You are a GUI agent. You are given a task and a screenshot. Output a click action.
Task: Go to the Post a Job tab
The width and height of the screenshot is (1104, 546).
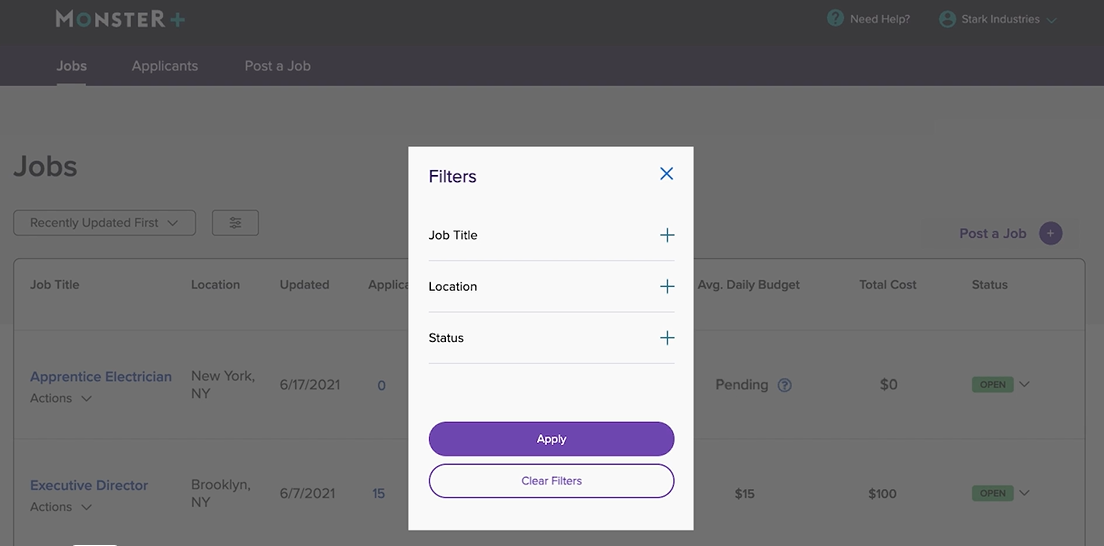click(x=277, y=66)
